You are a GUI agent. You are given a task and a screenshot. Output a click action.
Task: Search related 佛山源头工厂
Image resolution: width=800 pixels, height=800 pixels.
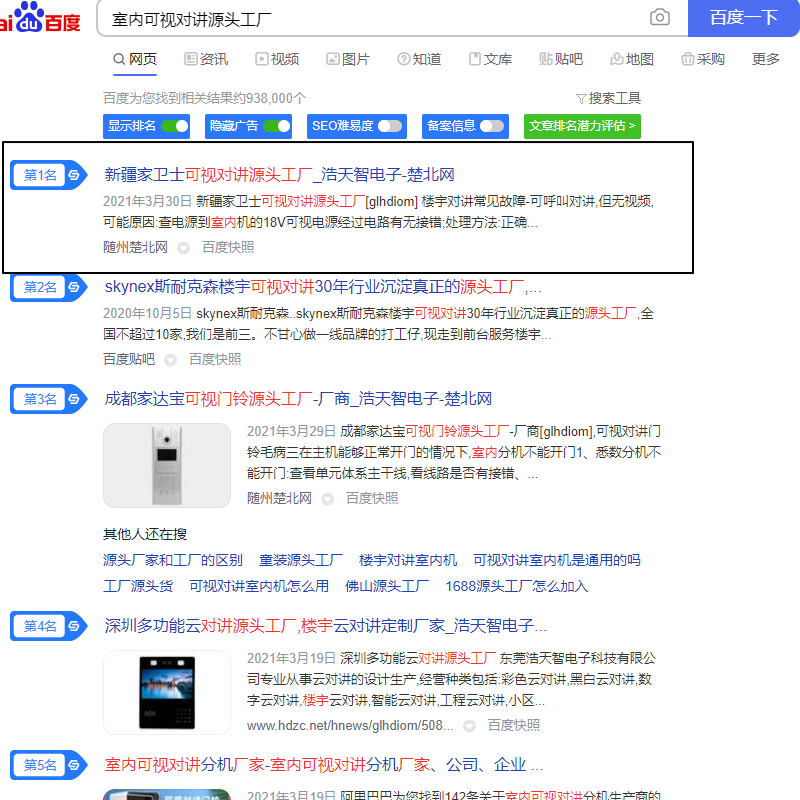pyautogui.click(x=387, y=586)
